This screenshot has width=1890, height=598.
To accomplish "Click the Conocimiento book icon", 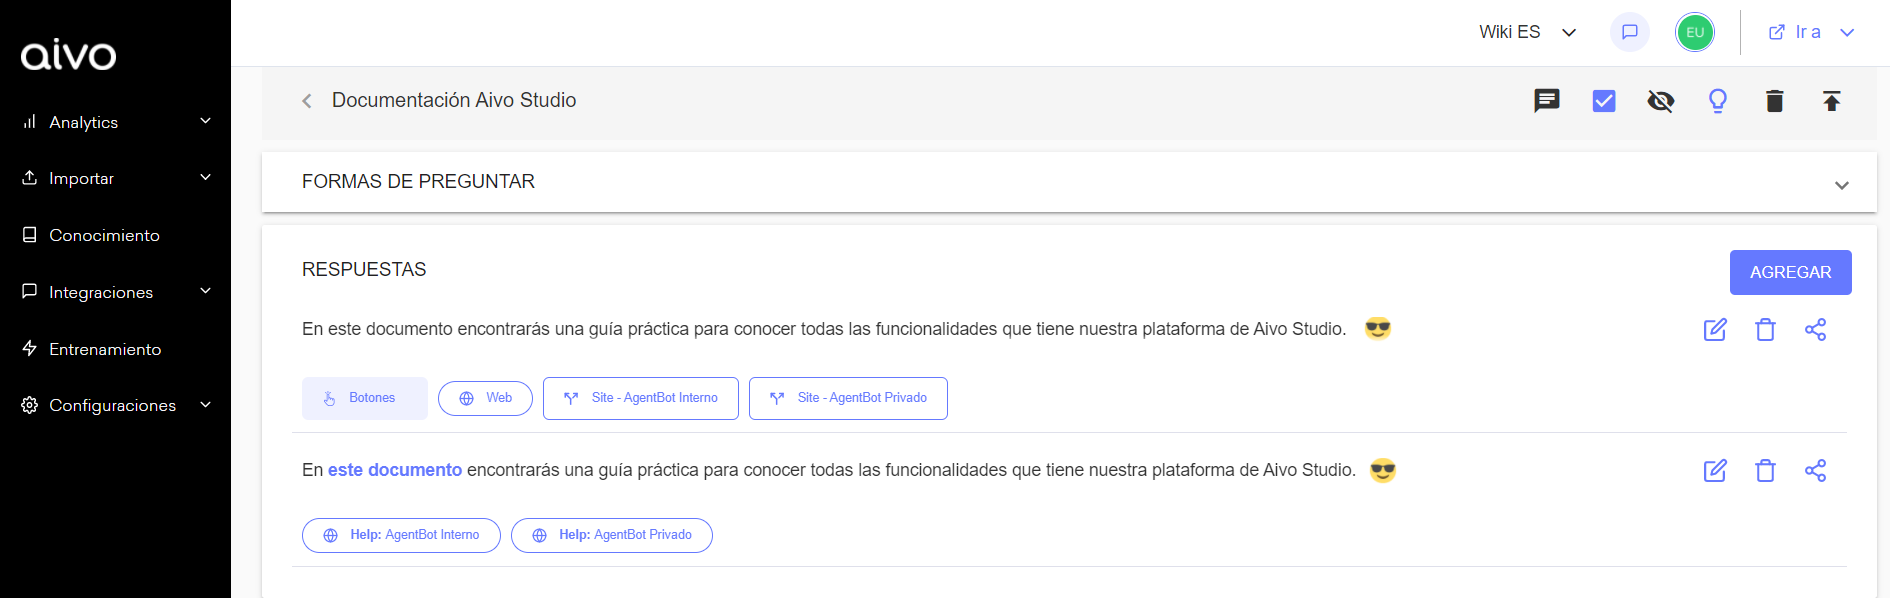I will click(30, 234).
